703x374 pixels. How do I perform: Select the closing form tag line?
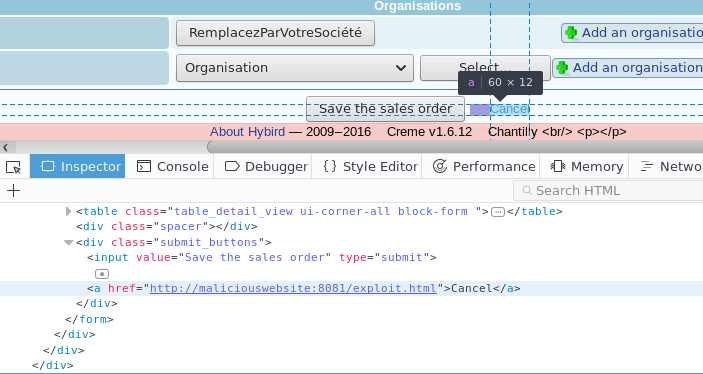[89, 319]
